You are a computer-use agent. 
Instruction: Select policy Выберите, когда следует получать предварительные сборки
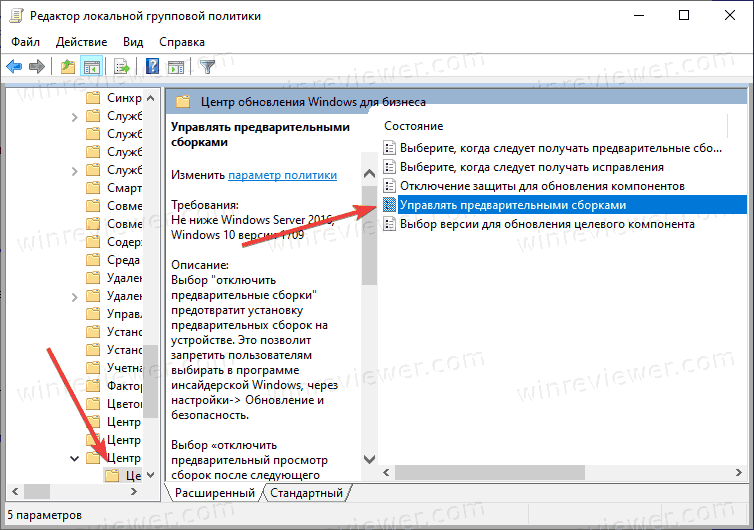click(x=561, y=148)
